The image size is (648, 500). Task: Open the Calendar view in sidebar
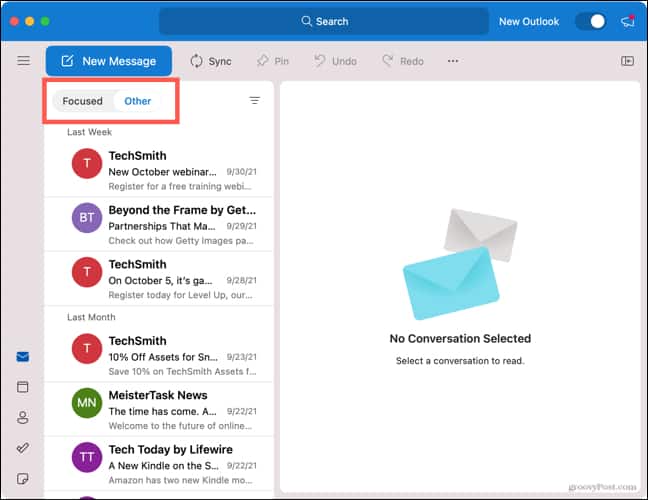22,387
